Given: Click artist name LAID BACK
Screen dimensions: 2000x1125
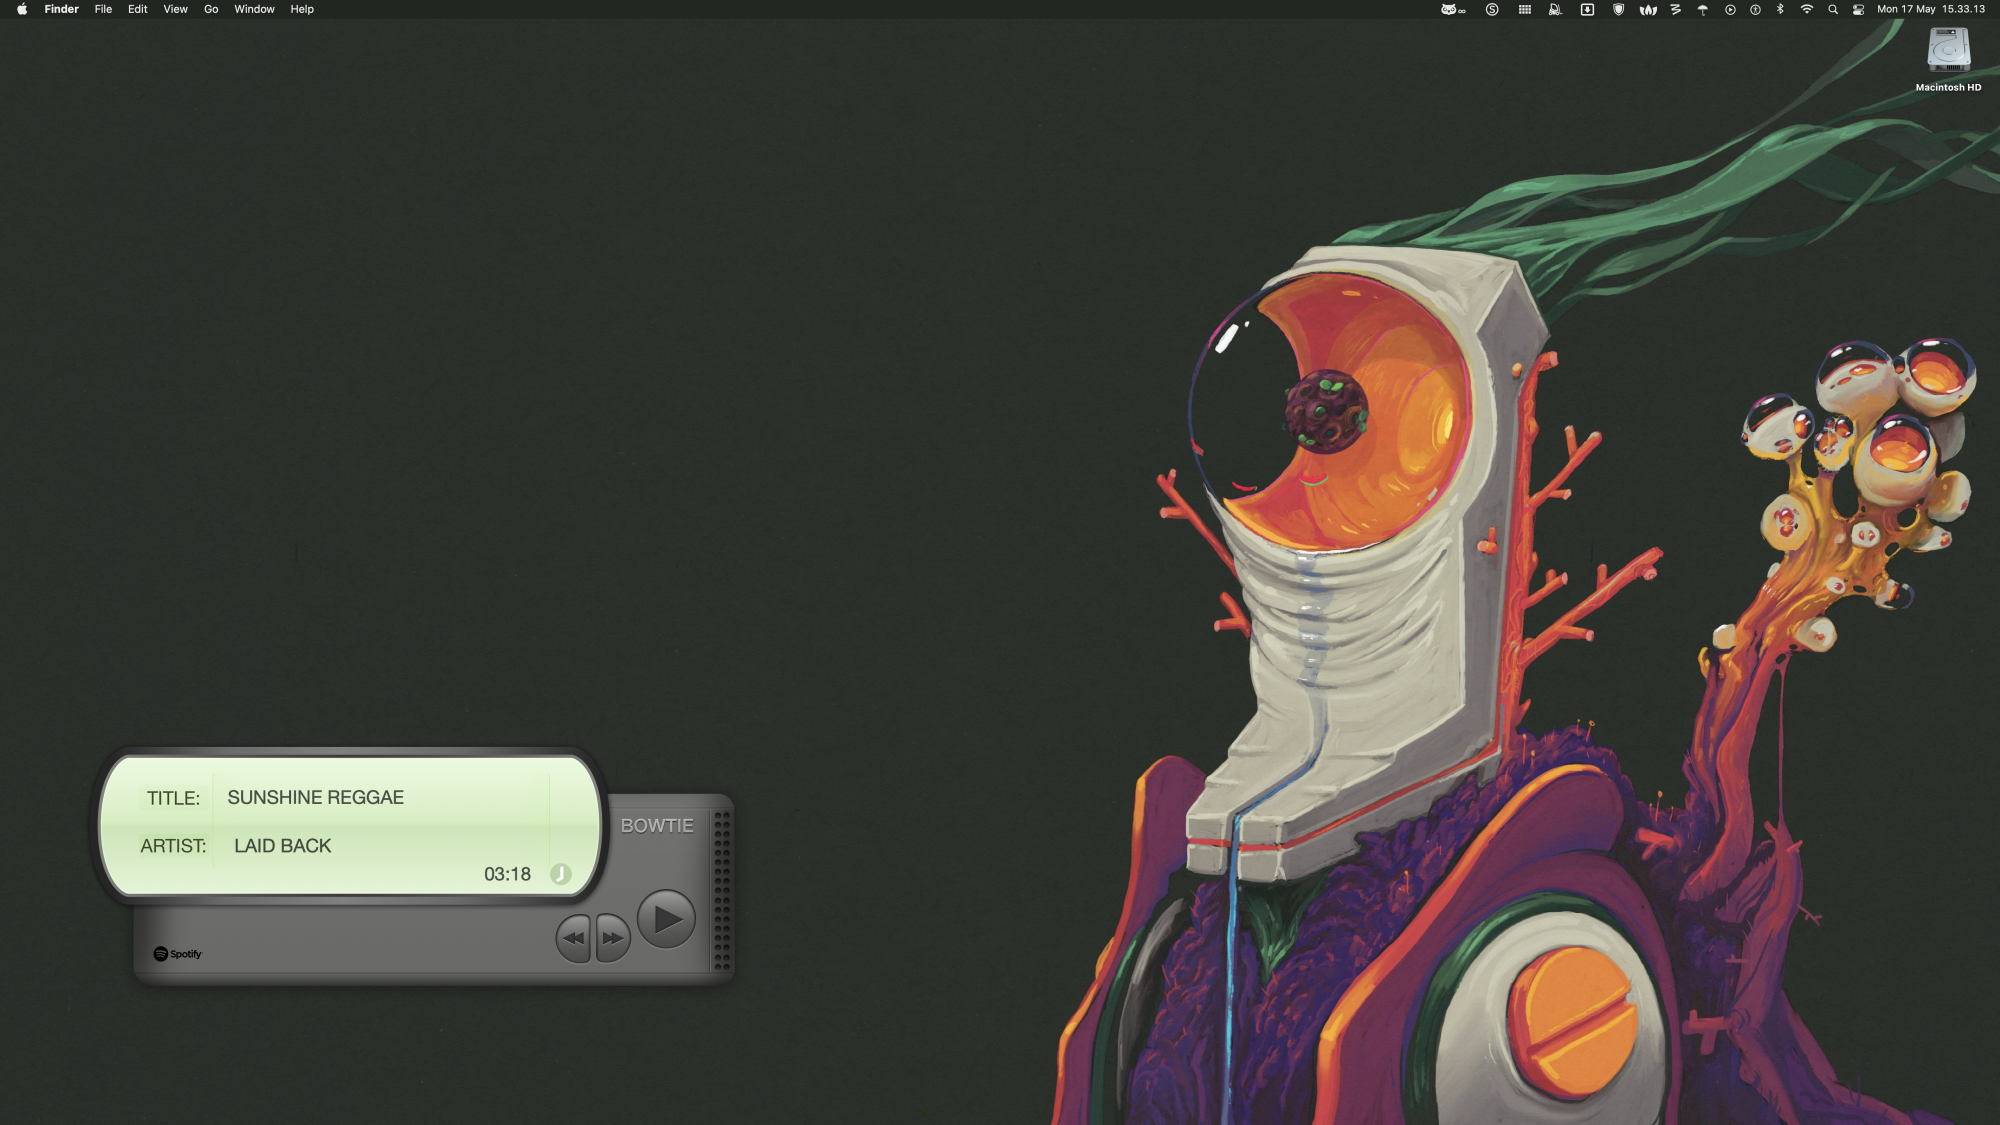Looking at the screenshot, I should [283, 846].
